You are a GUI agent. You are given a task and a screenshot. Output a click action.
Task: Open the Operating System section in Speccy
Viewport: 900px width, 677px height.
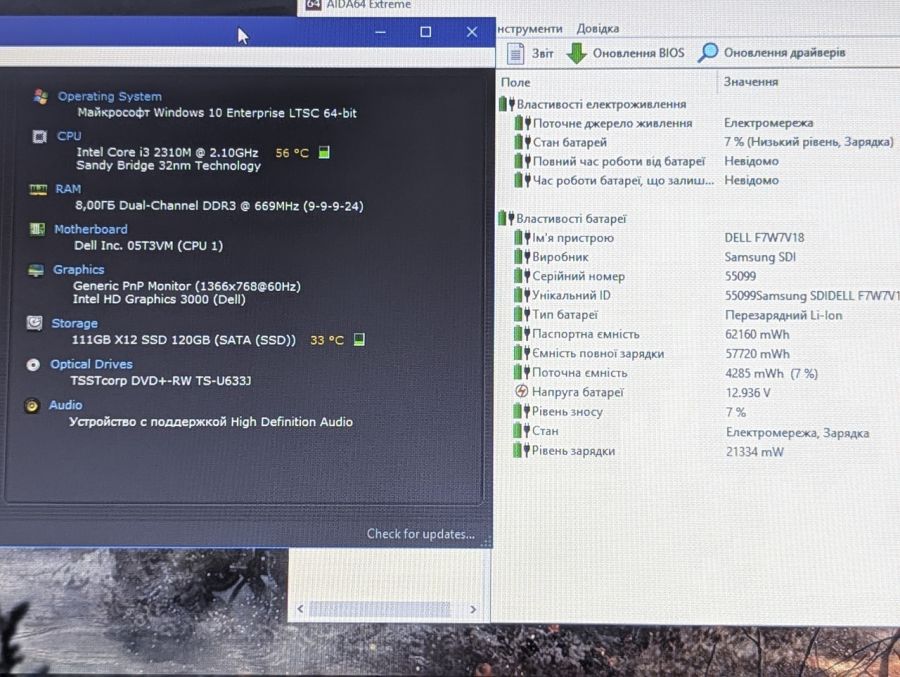(109, 96)
